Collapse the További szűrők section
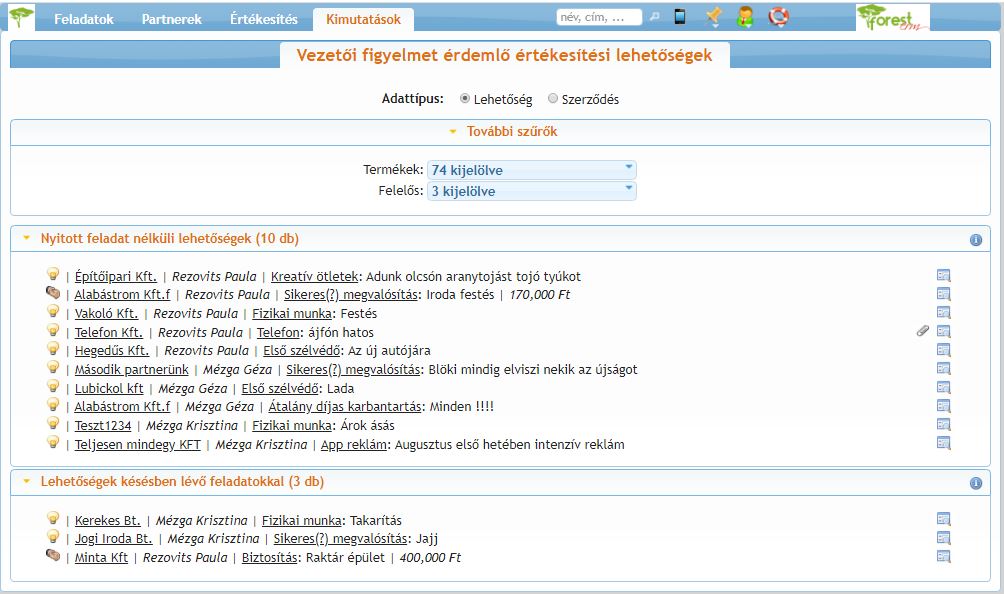Image resolution: width=1004 pixels, height=594 pixels. click(x=502, y=132)
